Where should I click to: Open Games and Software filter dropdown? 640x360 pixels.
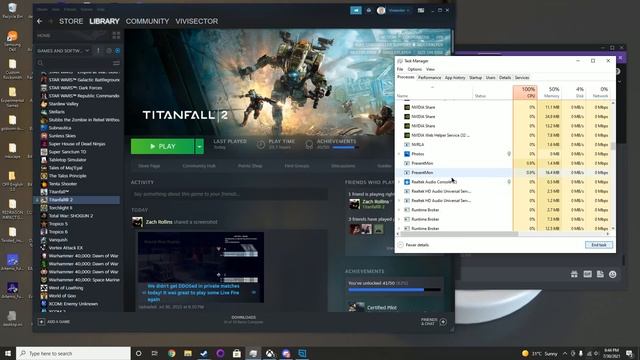point(63,51)
